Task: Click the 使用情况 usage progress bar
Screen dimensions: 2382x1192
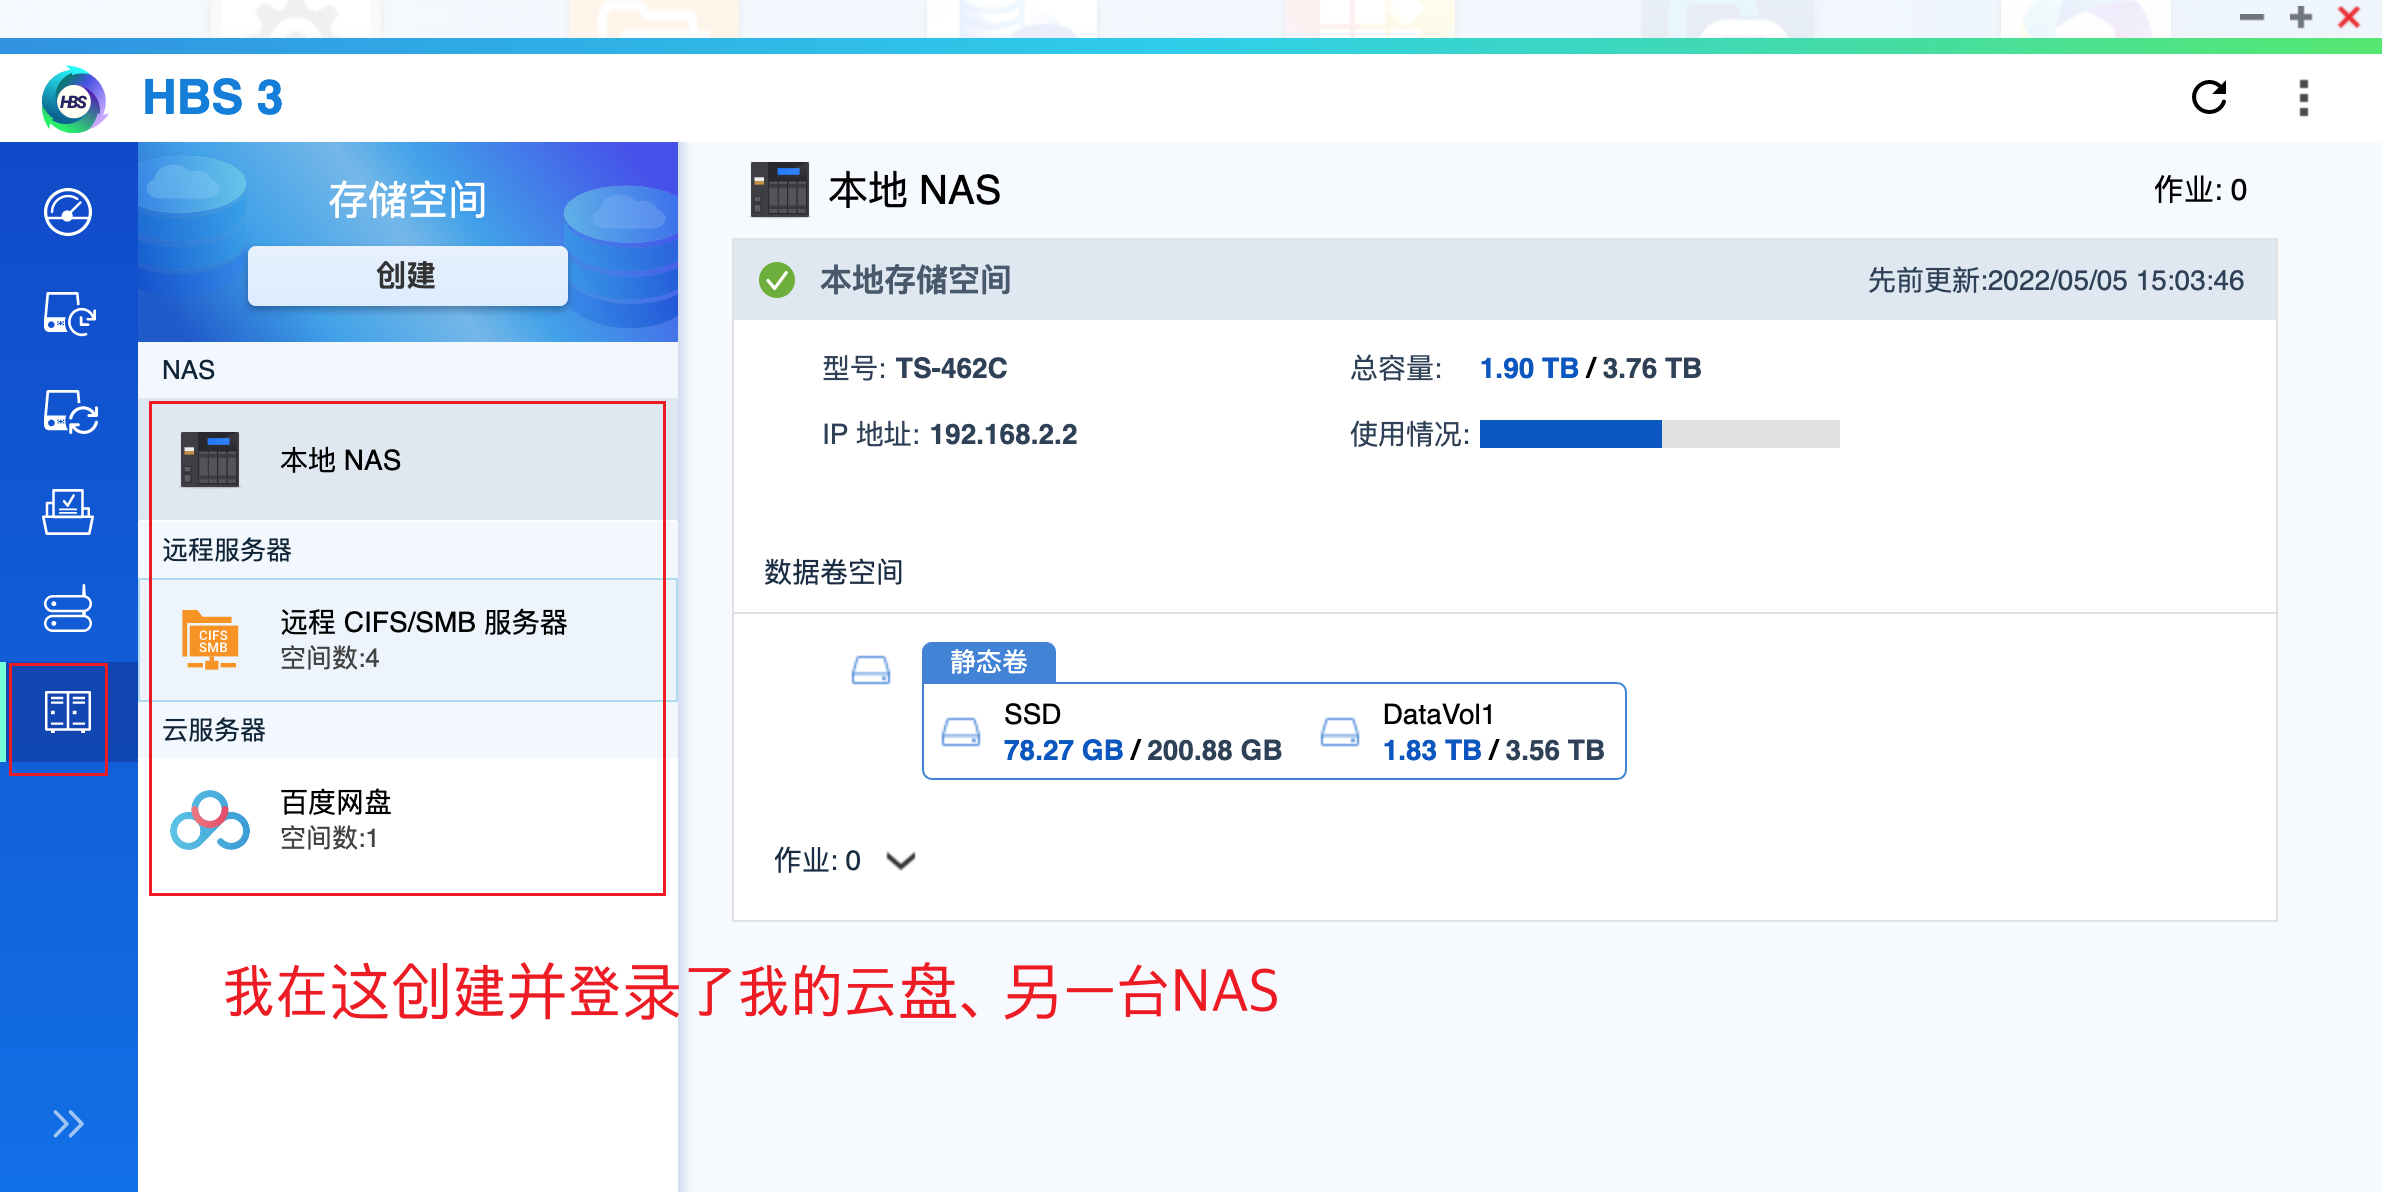Action: pyautogui.click(x=1658, y=435)
